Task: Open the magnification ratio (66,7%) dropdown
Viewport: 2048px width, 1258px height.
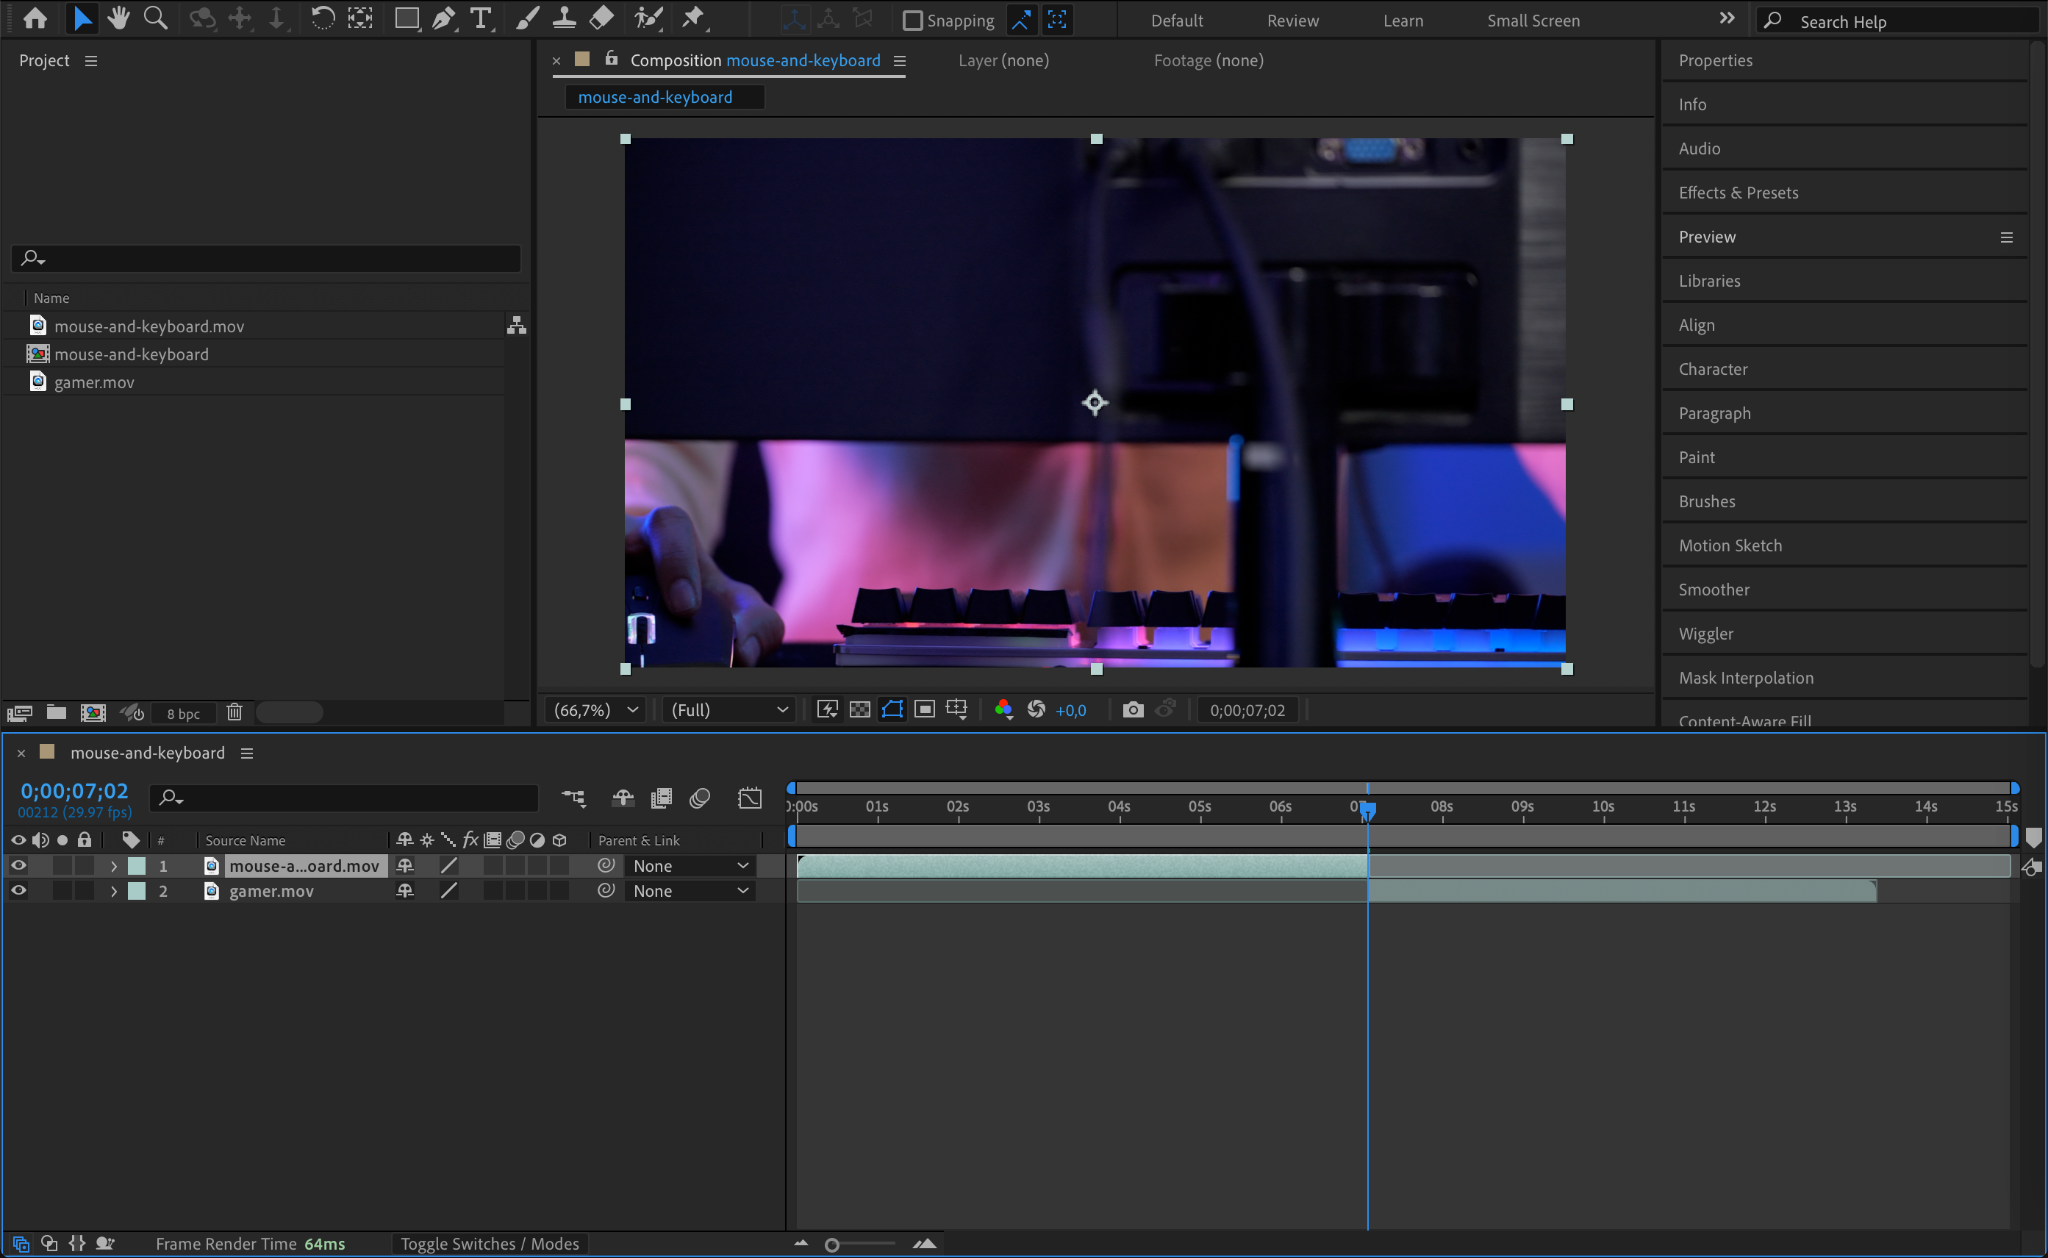Action: coord(597,710)
